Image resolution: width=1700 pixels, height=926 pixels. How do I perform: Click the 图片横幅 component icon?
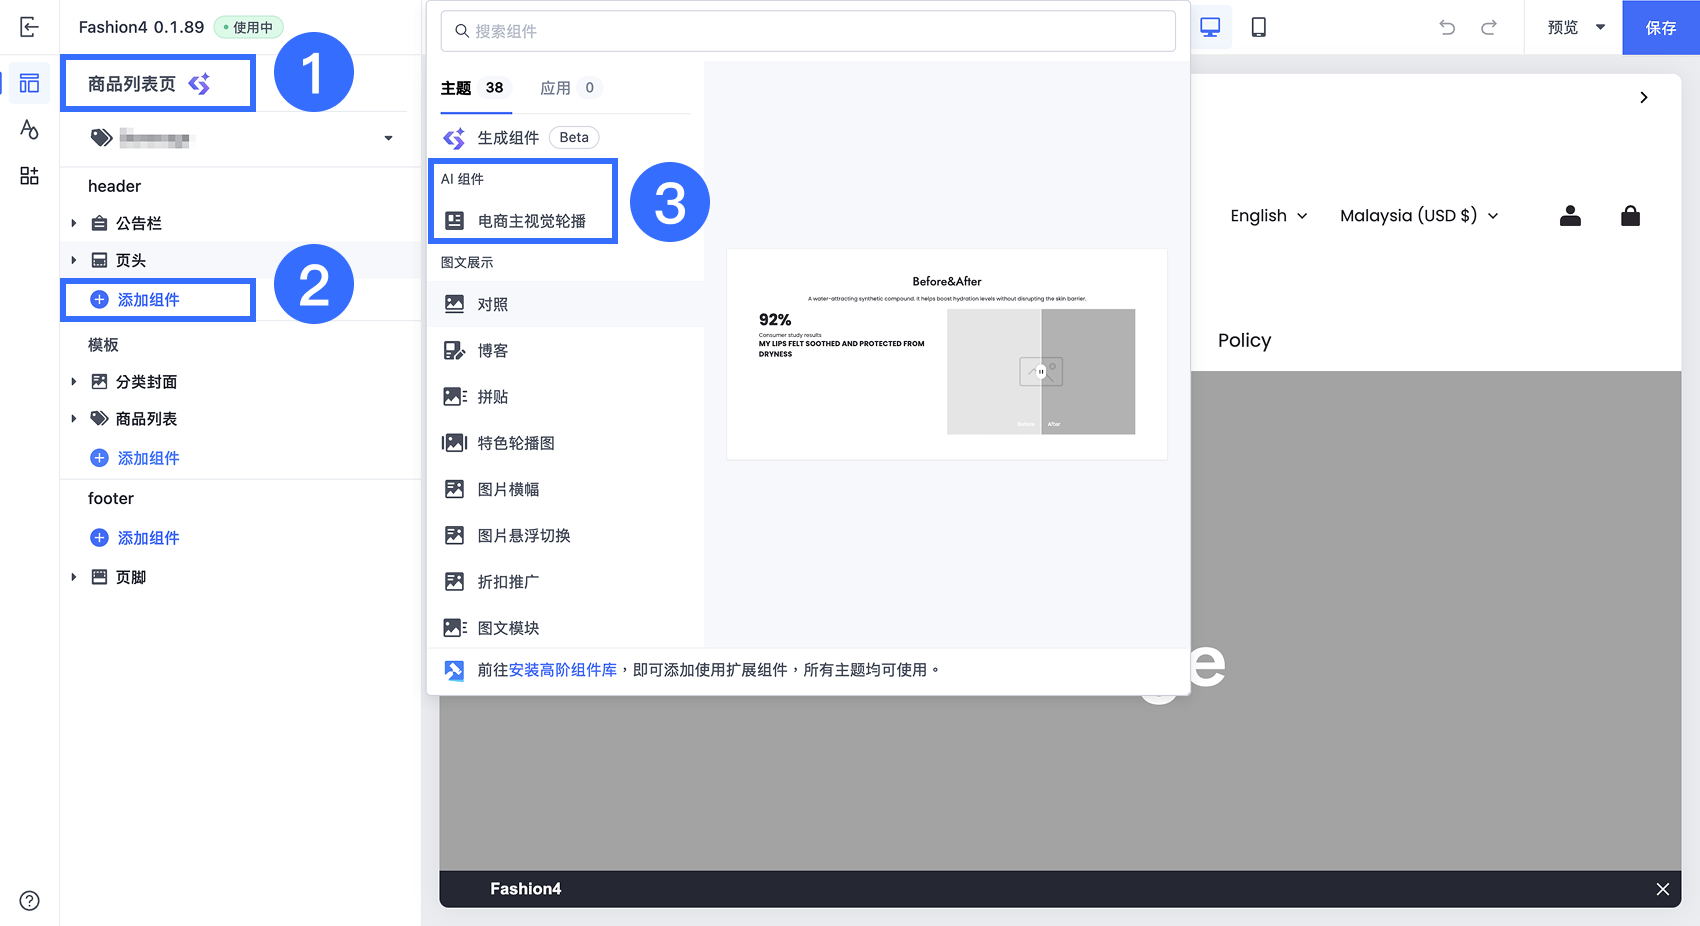click(454, 489)
